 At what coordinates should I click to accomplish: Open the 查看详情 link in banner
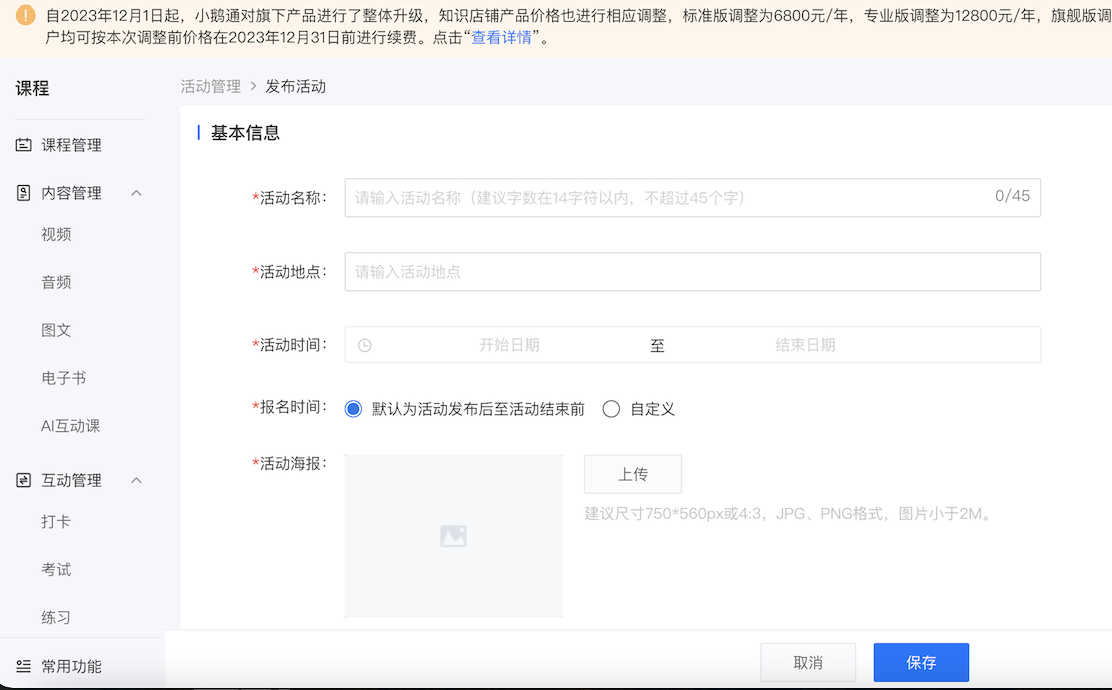tap(501, 38)
